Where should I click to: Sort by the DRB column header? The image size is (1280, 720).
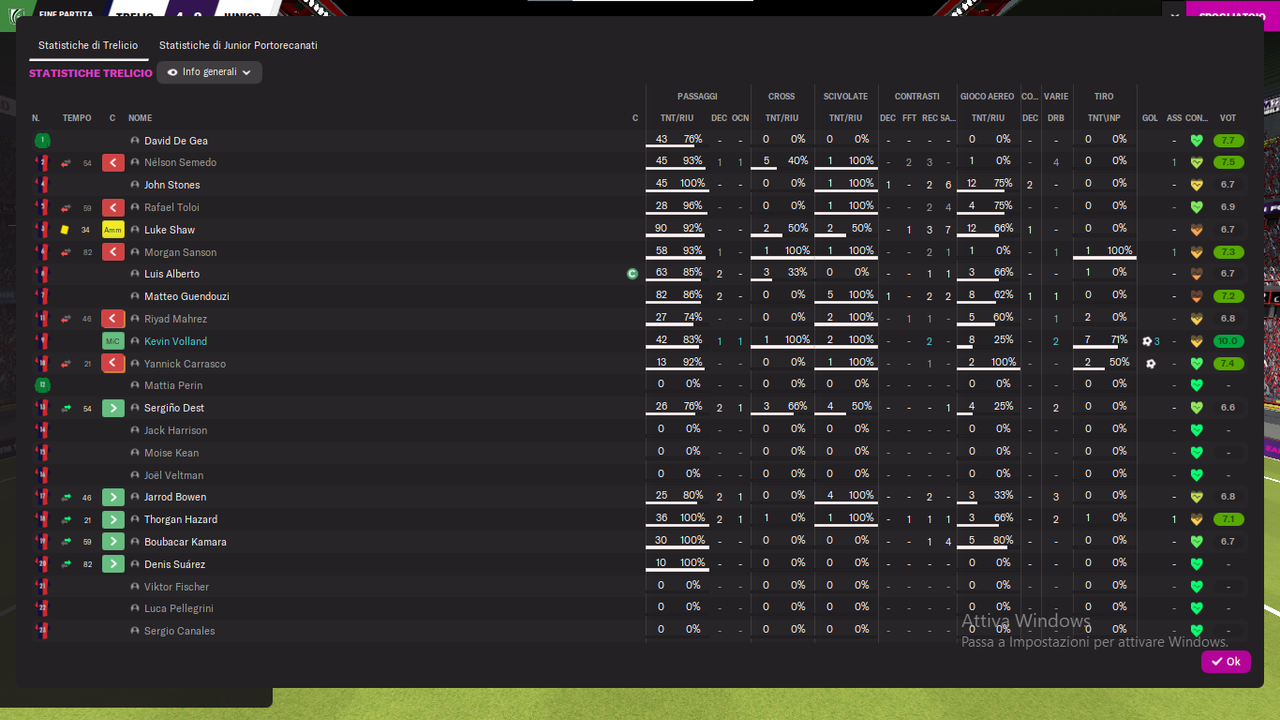click(x=1056, y=118)
